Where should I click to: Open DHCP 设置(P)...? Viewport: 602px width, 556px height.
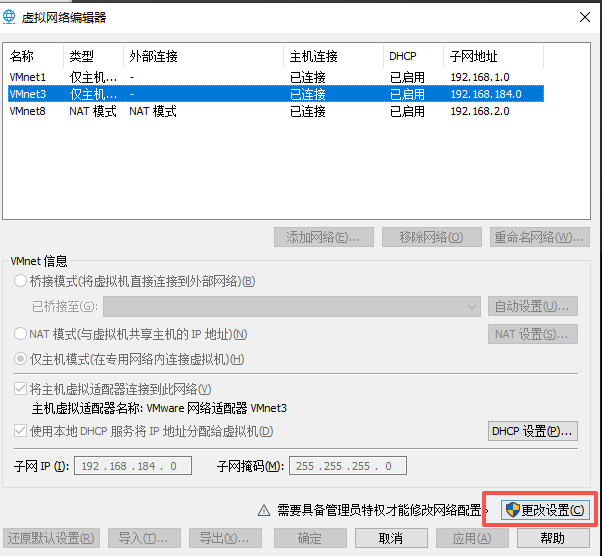coord(533,431)
